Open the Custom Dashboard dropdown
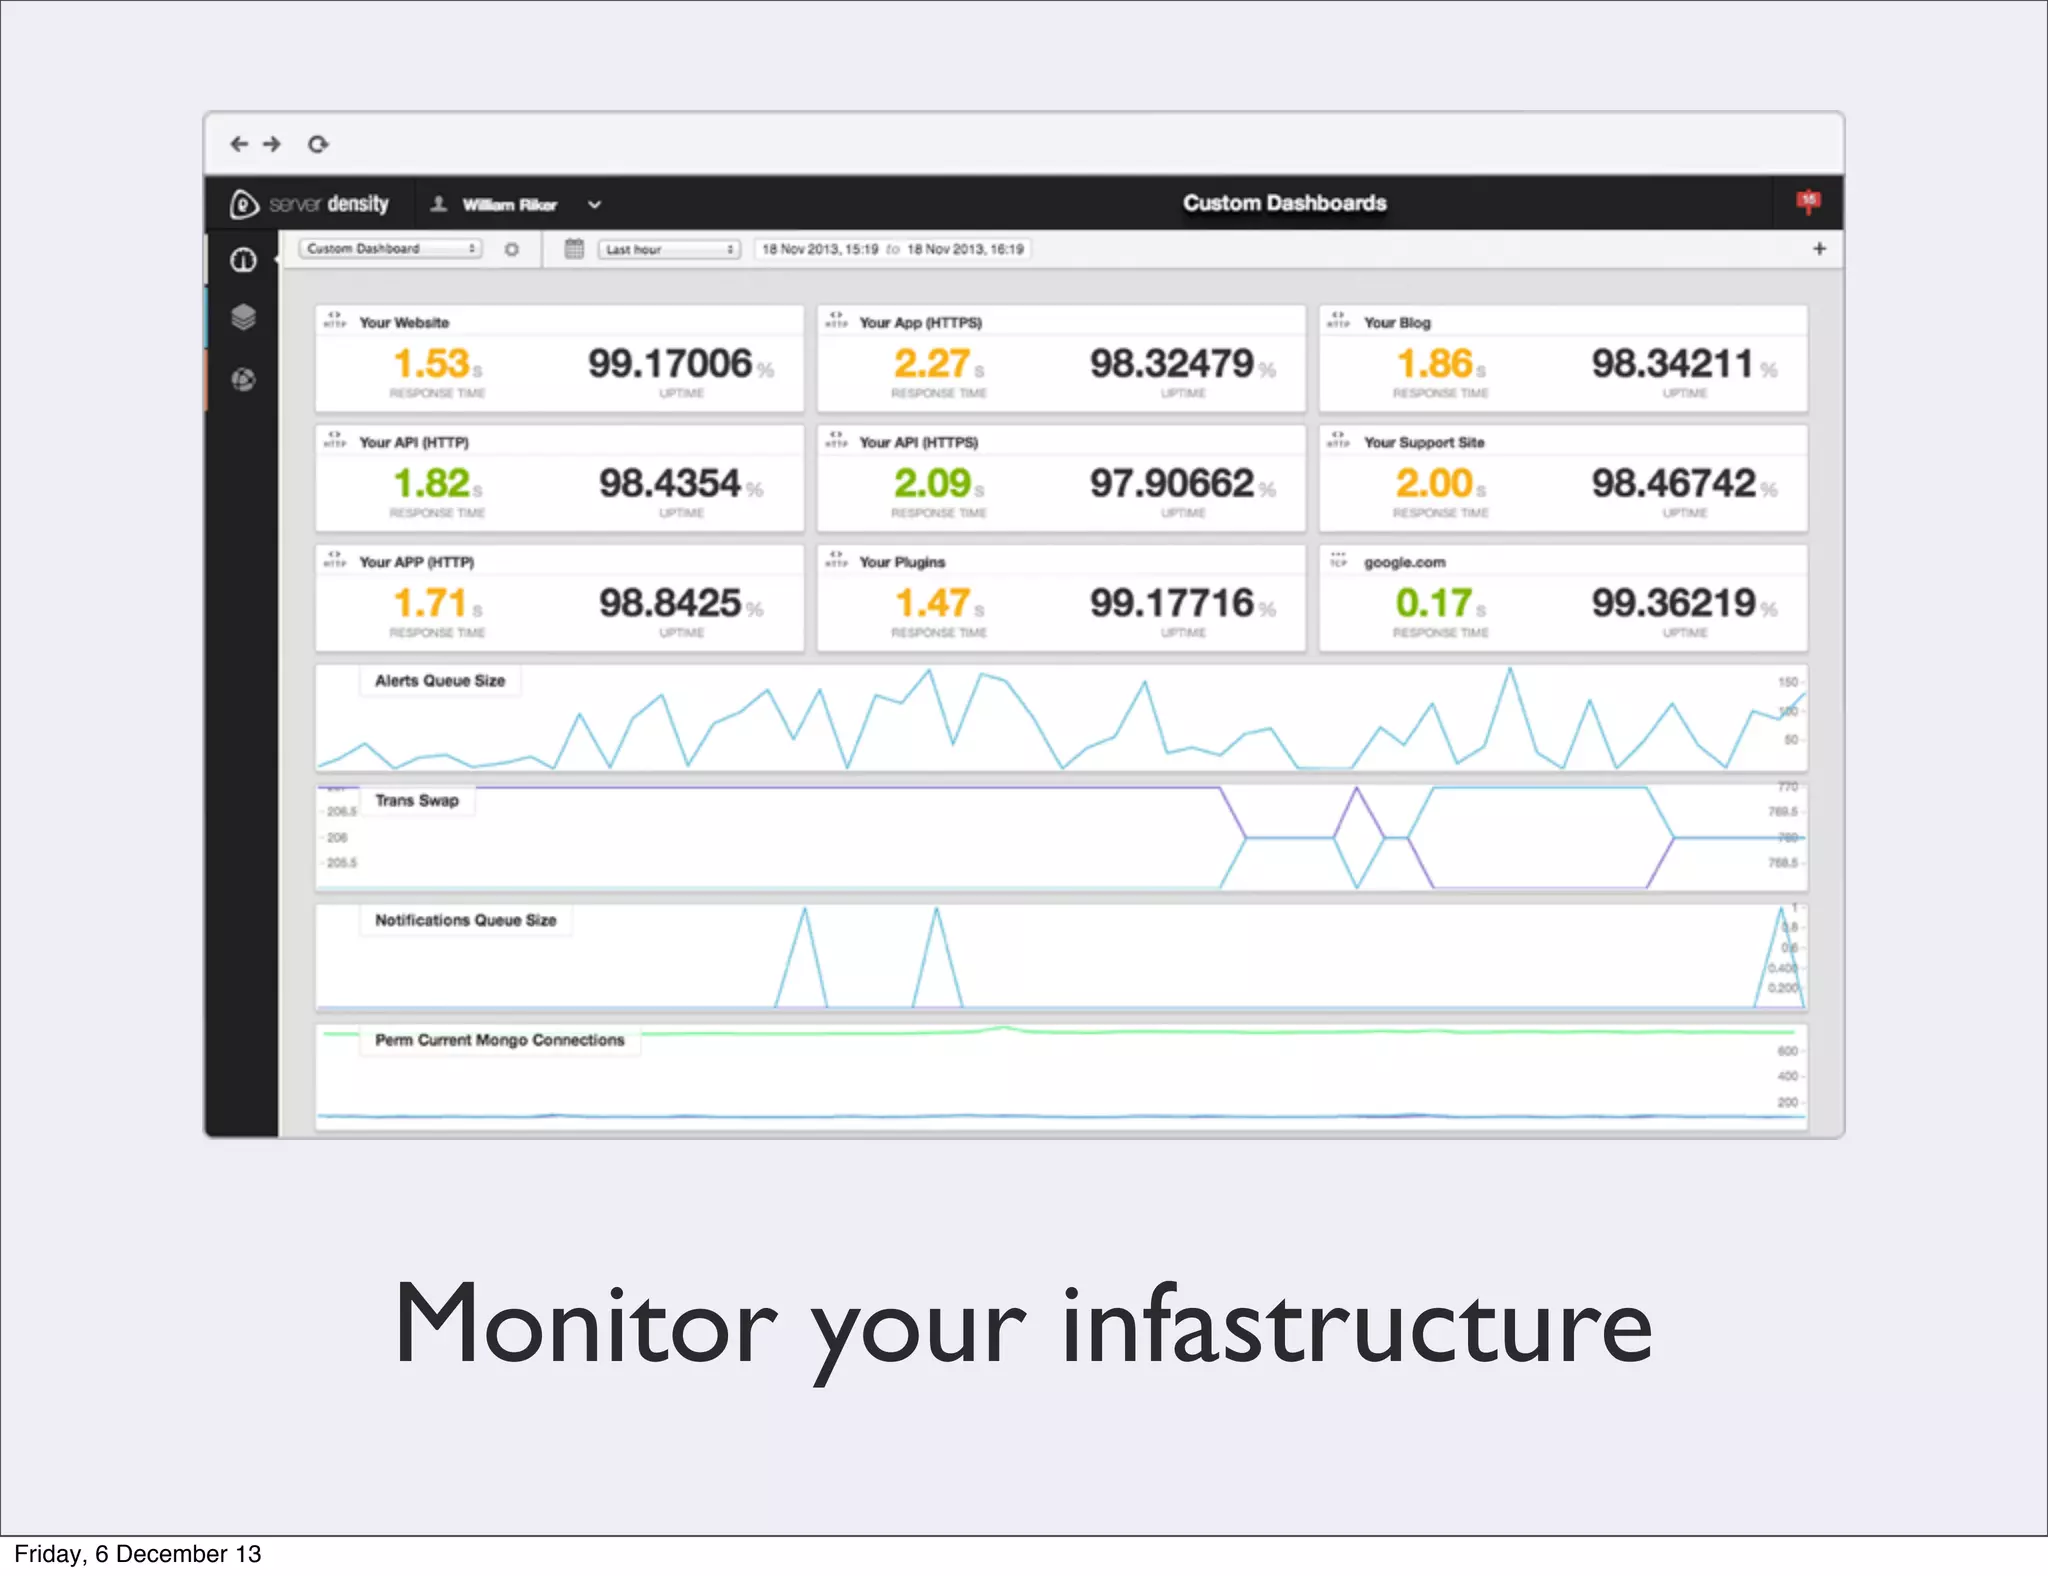This screenshot has height=1576, width=2048. click(391, 249)
